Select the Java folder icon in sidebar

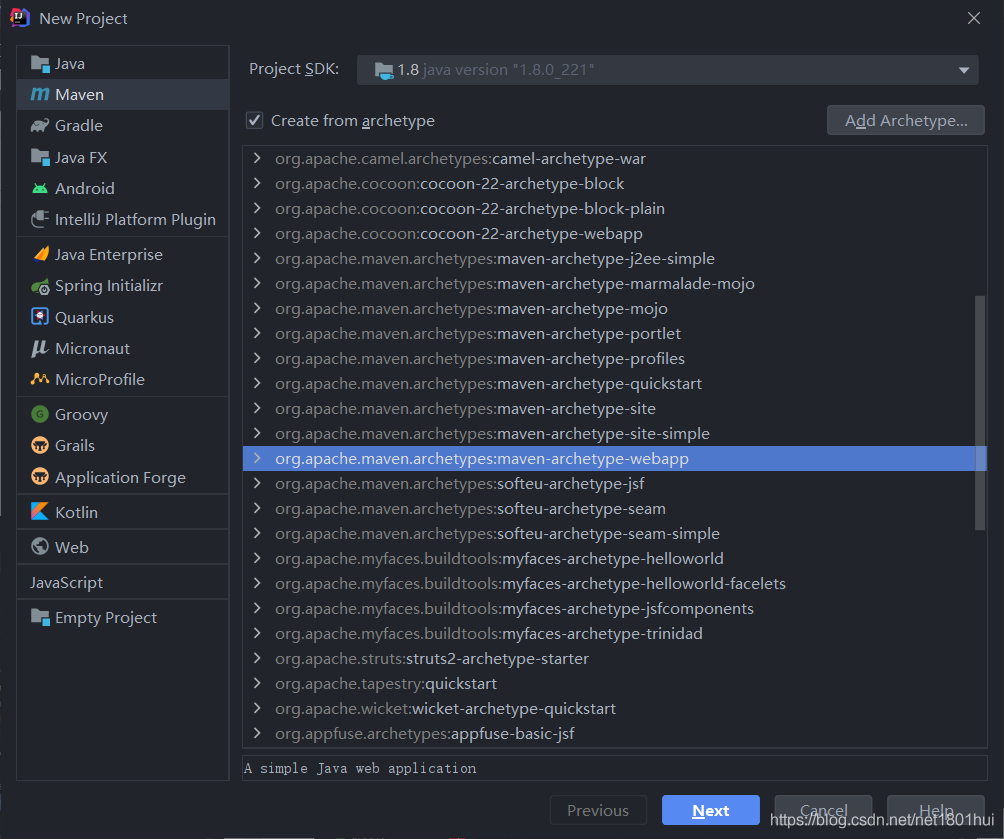click(40, 64)
